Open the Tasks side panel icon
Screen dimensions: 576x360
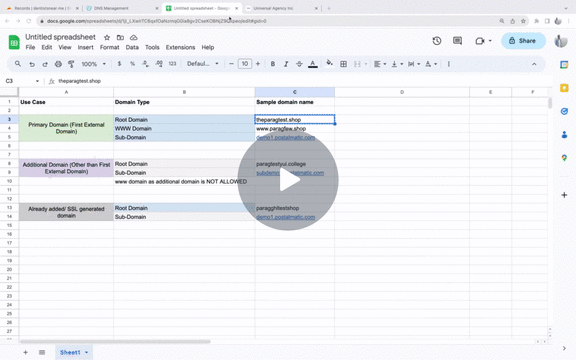pos(564,111)
